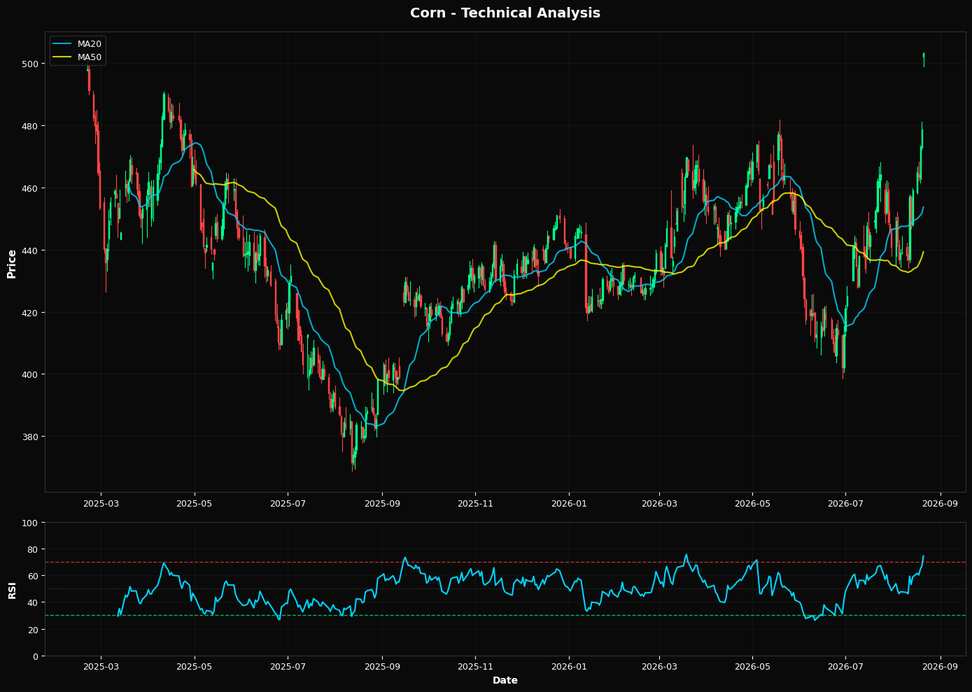Click the 100 tick on the RSI axis
The width and height of the screenshot is (972, 692).
30,523
